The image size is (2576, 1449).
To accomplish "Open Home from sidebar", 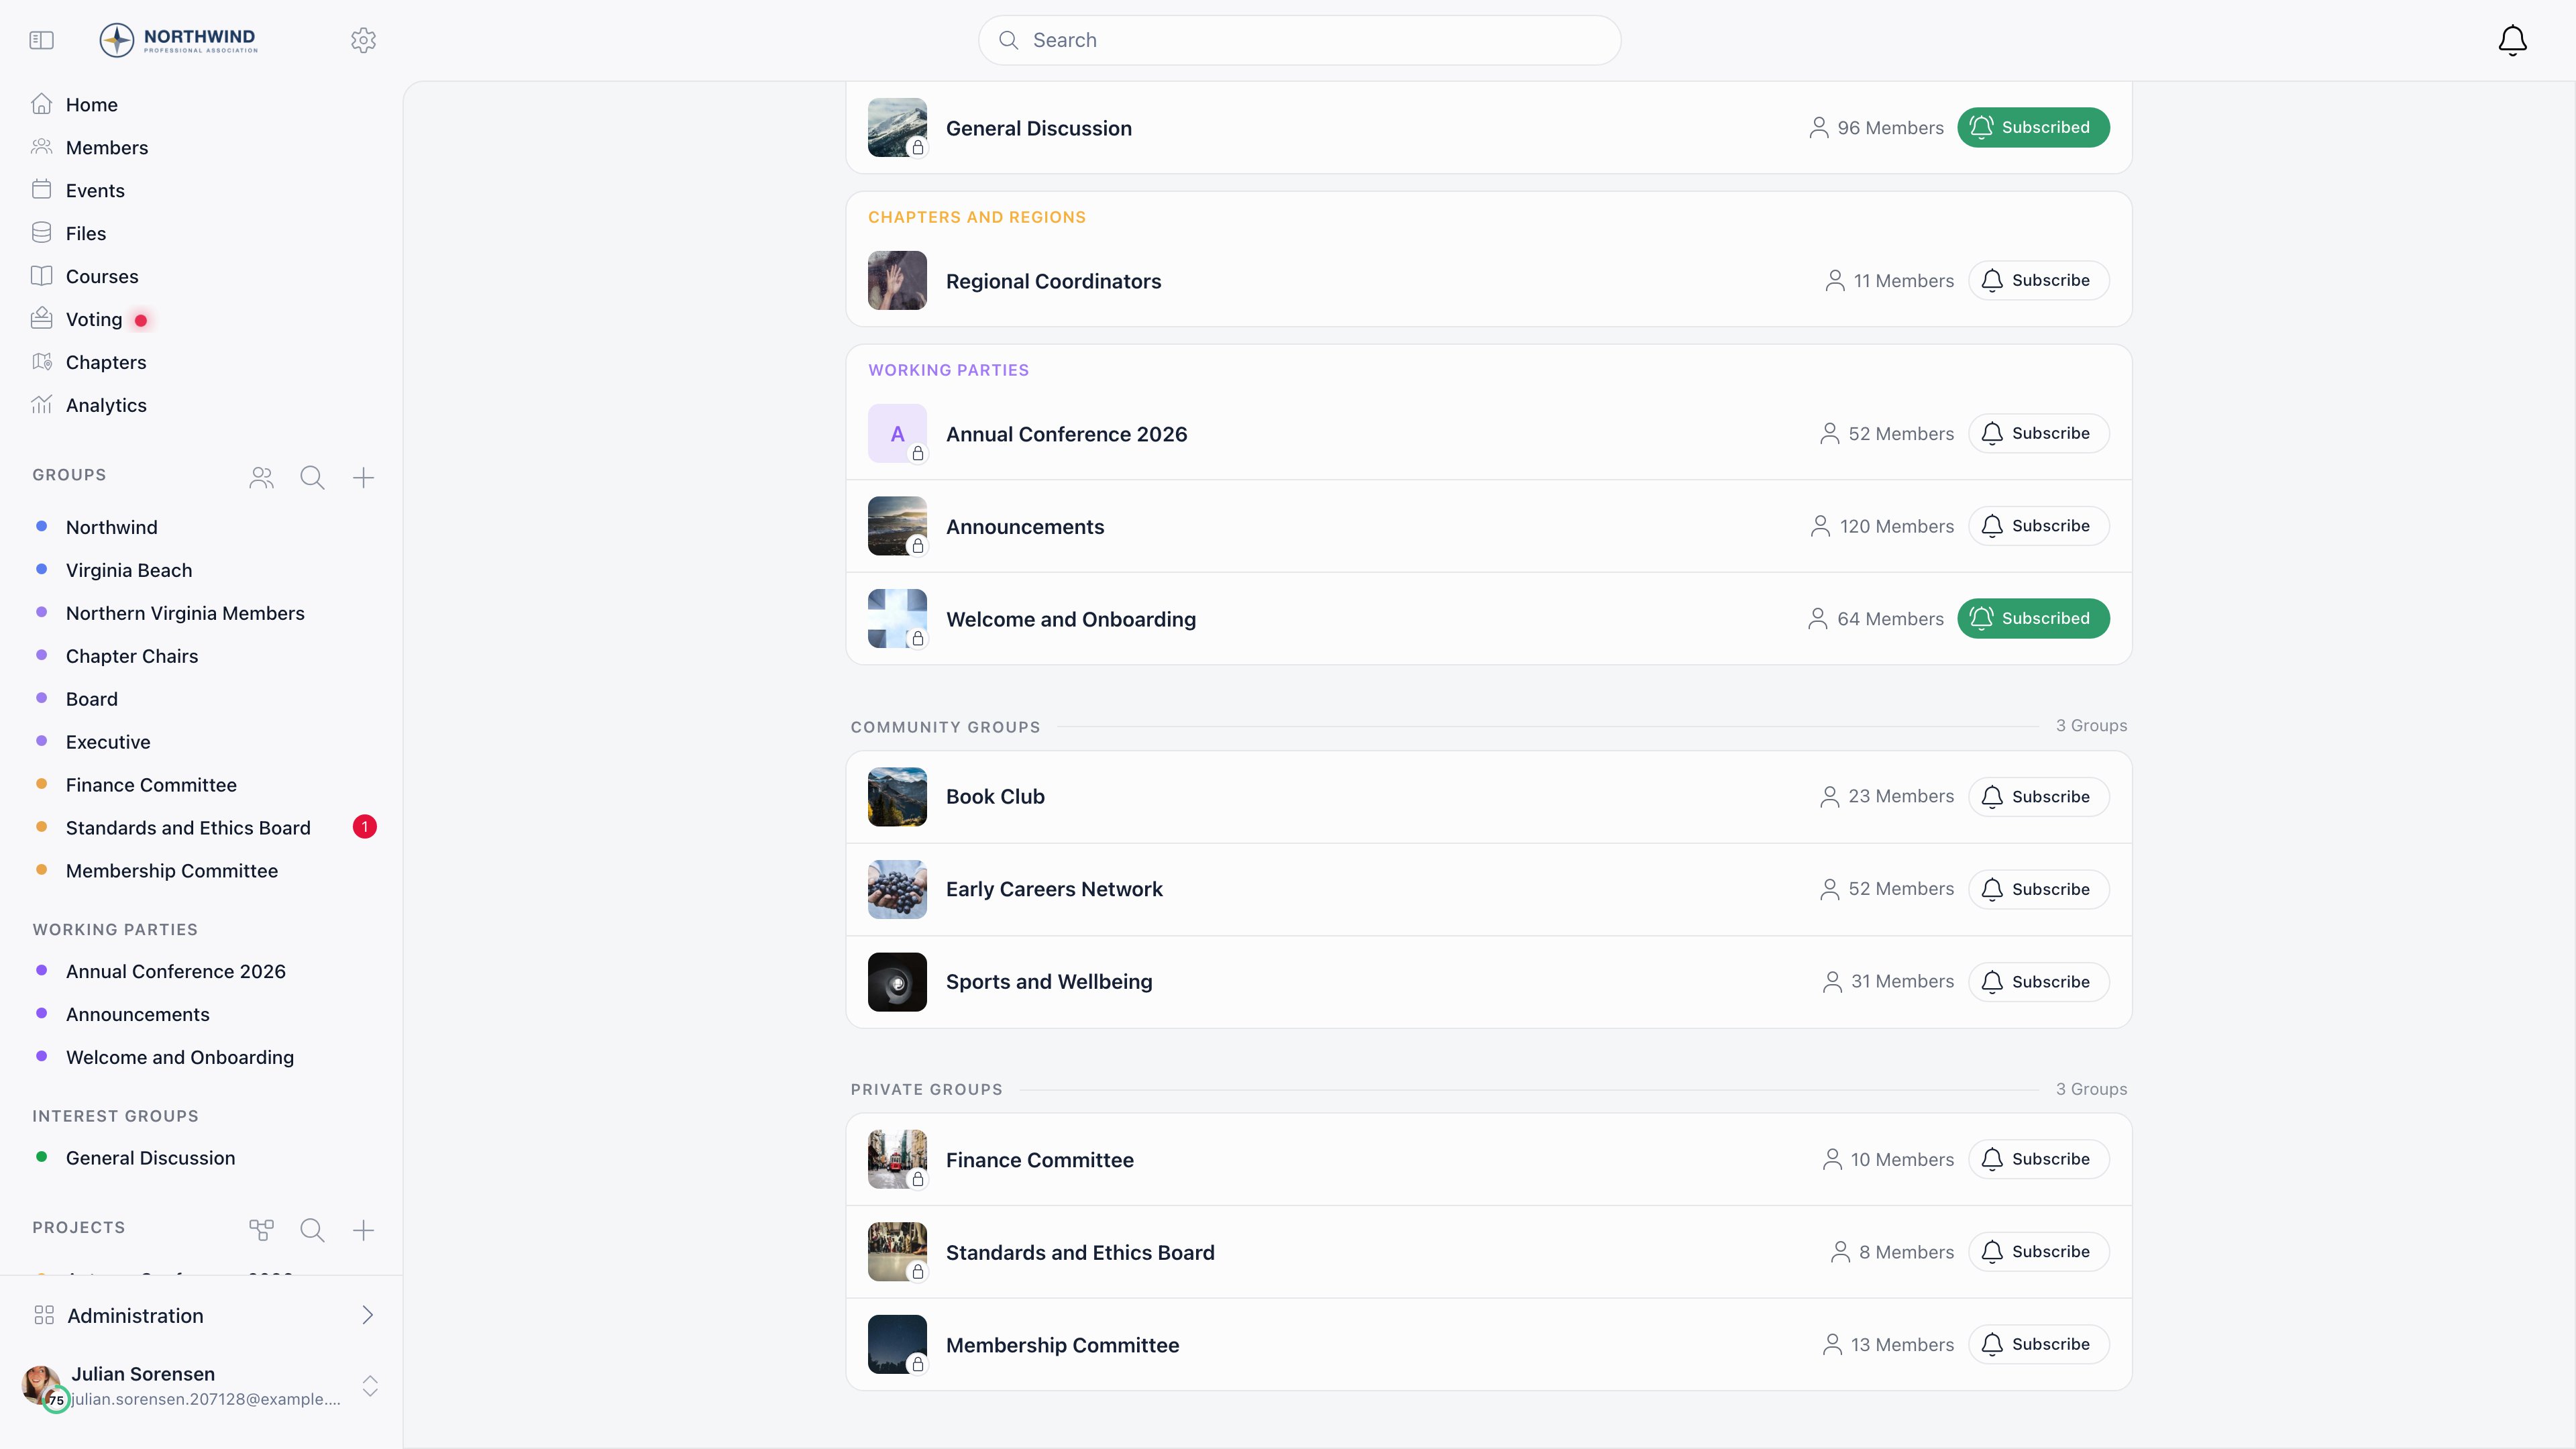I will [x=92, y=105].
